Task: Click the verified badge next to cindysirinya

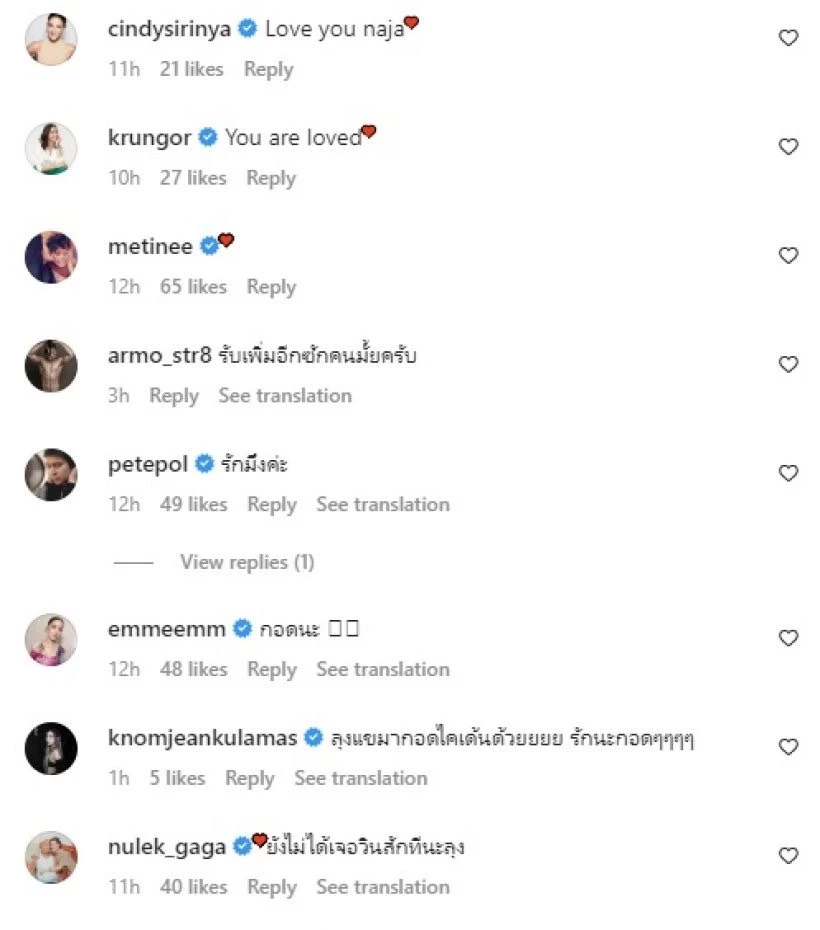Action: (x=246, y=29)
